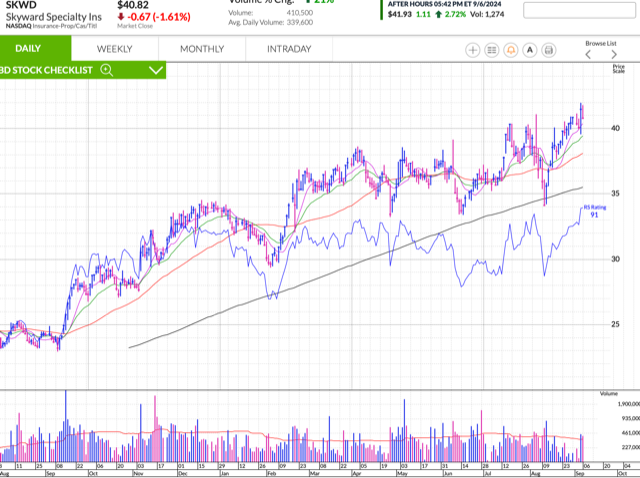
Task: Switch to the WEEKLY chart tab
Action: [115, 49]
